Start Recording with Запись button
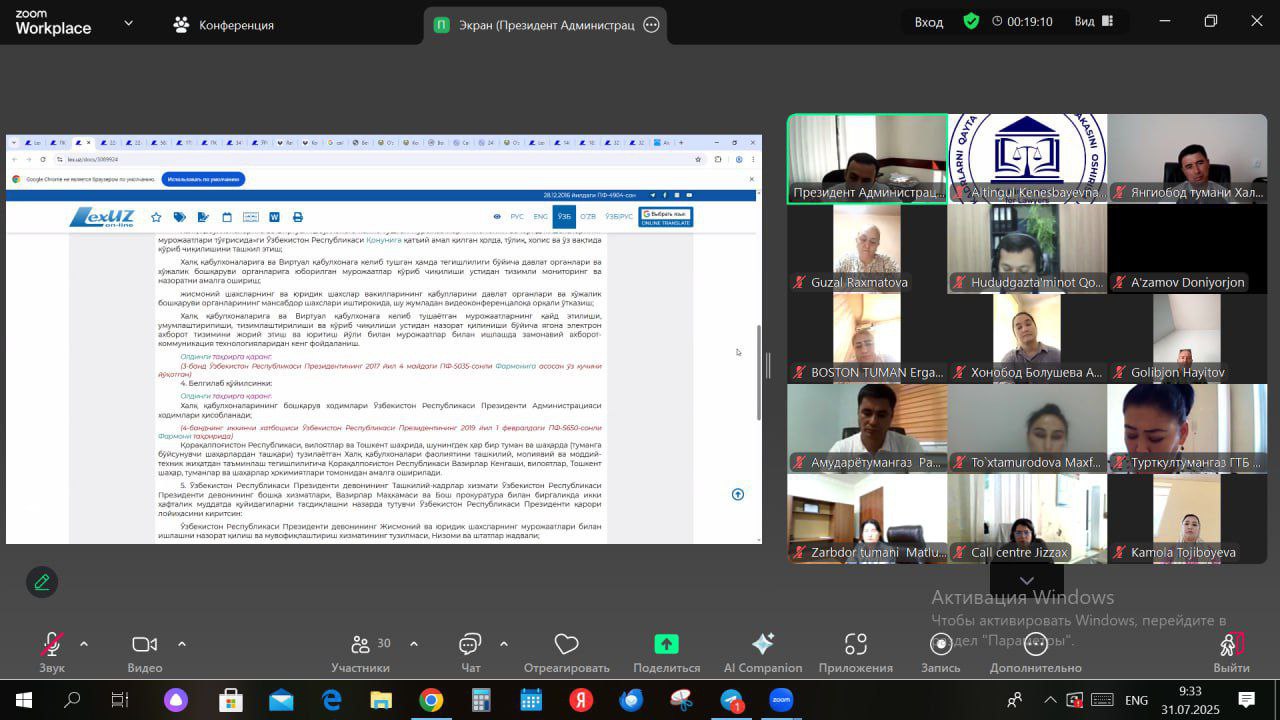Screen dimensions: 1280x720 (x=940, y=645)
